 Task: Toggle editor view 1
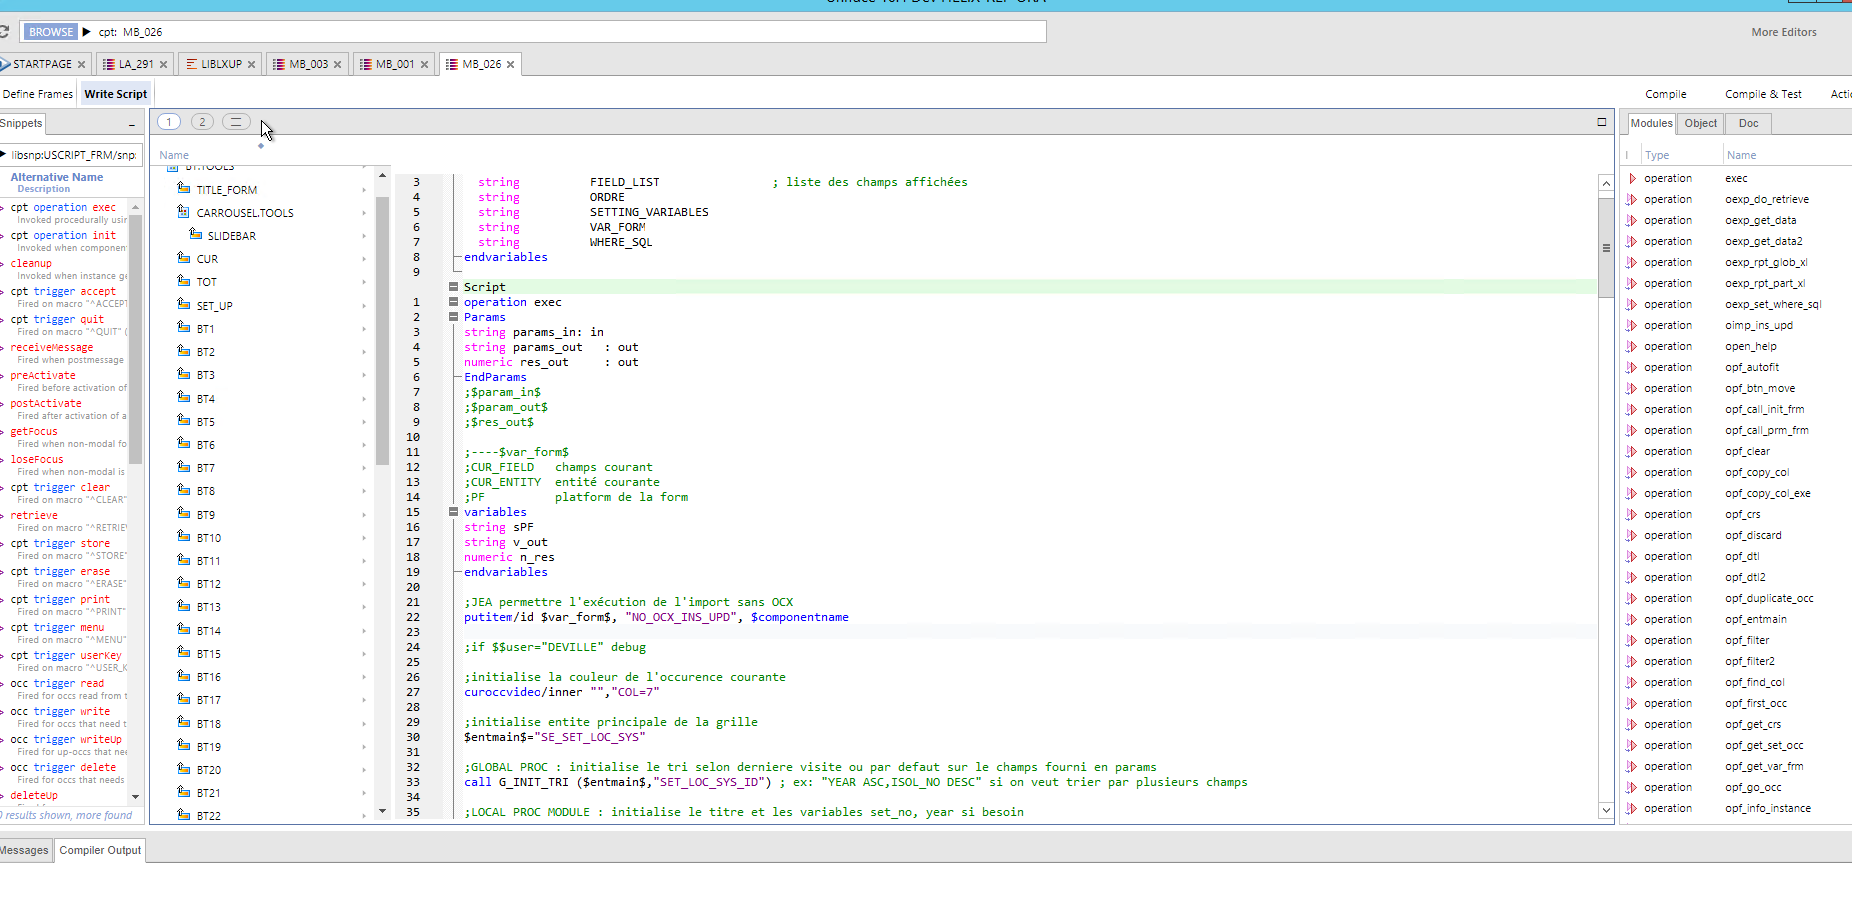click(169, 121)
